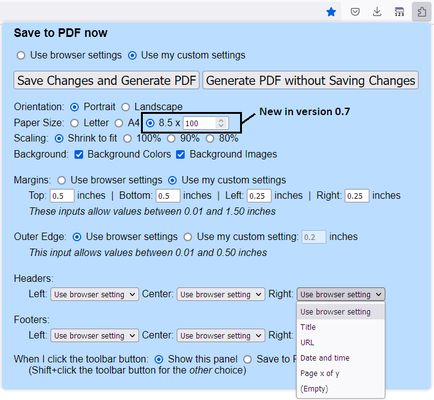Choose URL from dropdown list

(341, 342)
